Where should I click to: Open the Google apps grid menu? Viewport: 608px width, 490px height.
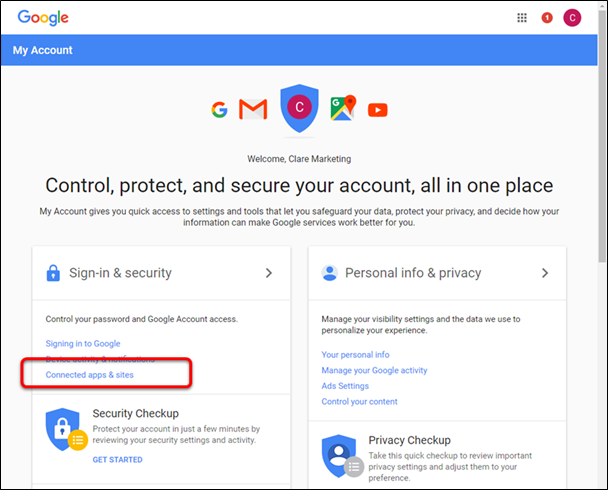tap(522, 18)
